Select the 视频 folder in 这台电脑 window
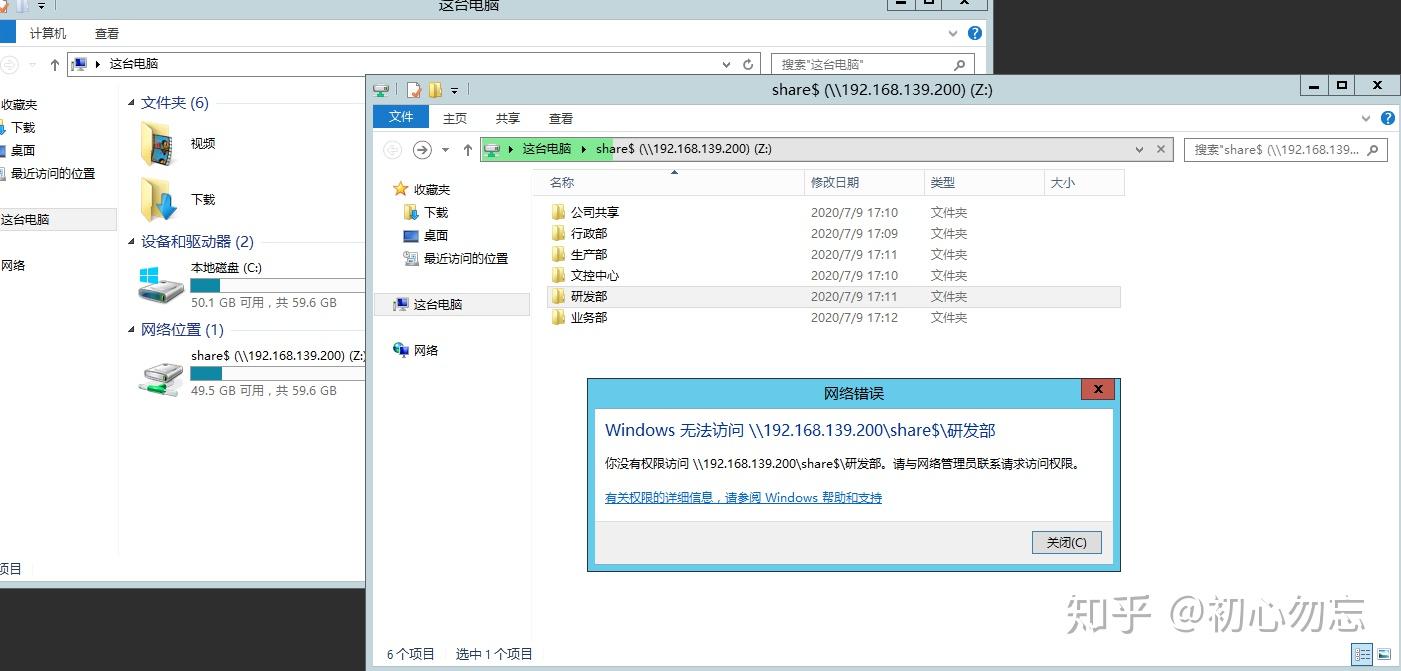 point(178,143)
